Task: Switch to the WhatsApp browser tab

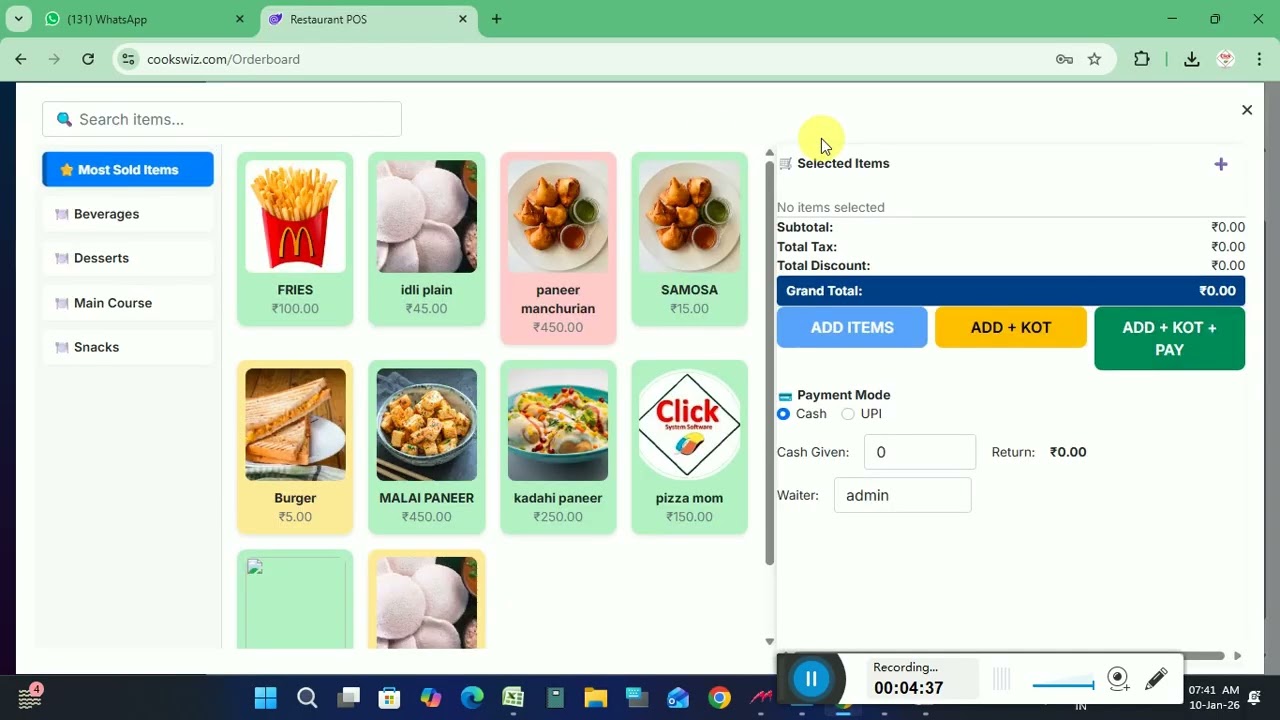Action: pos(145,19)
